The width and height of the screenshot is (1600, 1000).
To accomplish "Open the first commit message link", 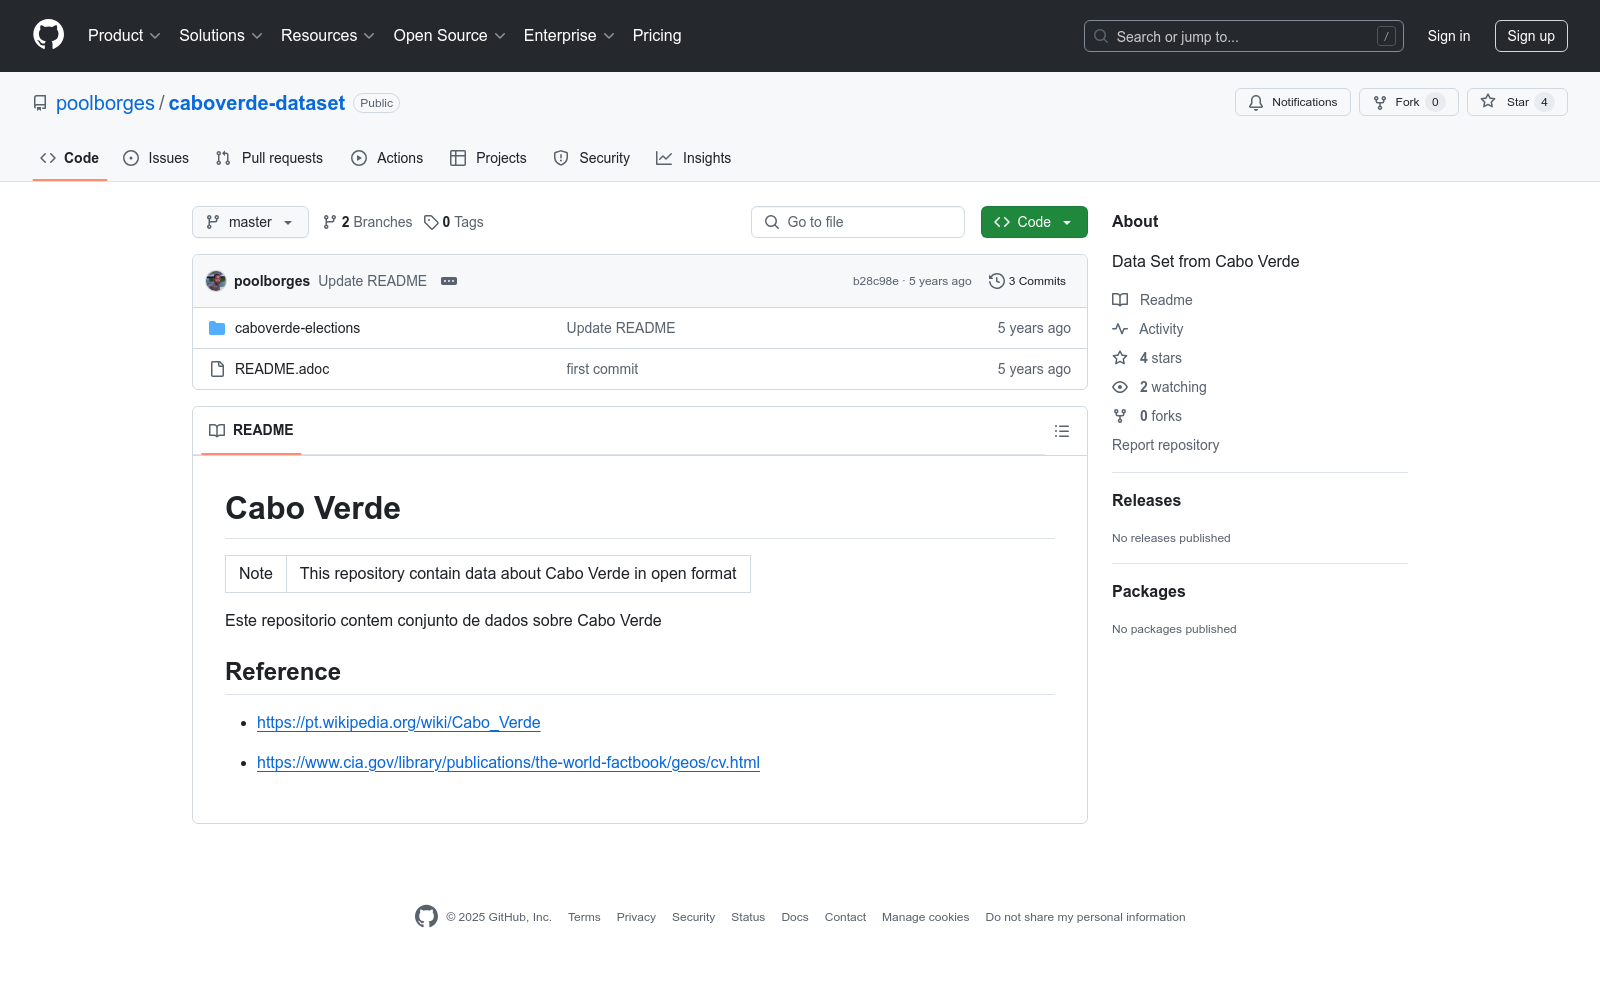I will tap(602, 369).
